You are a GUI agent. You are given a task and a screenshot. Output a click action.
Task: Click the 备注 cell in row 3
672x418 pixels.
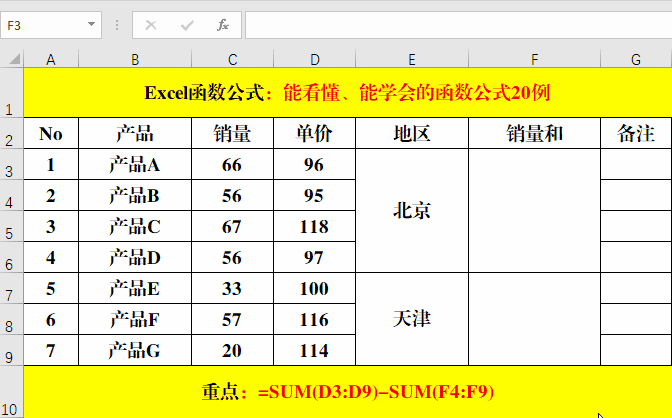coord(636,164)
